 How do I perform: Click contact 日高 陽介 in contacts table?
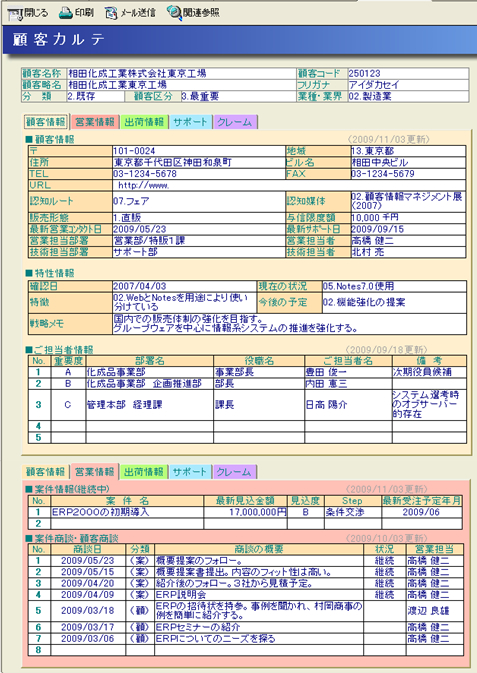click(x=326, y=405)
